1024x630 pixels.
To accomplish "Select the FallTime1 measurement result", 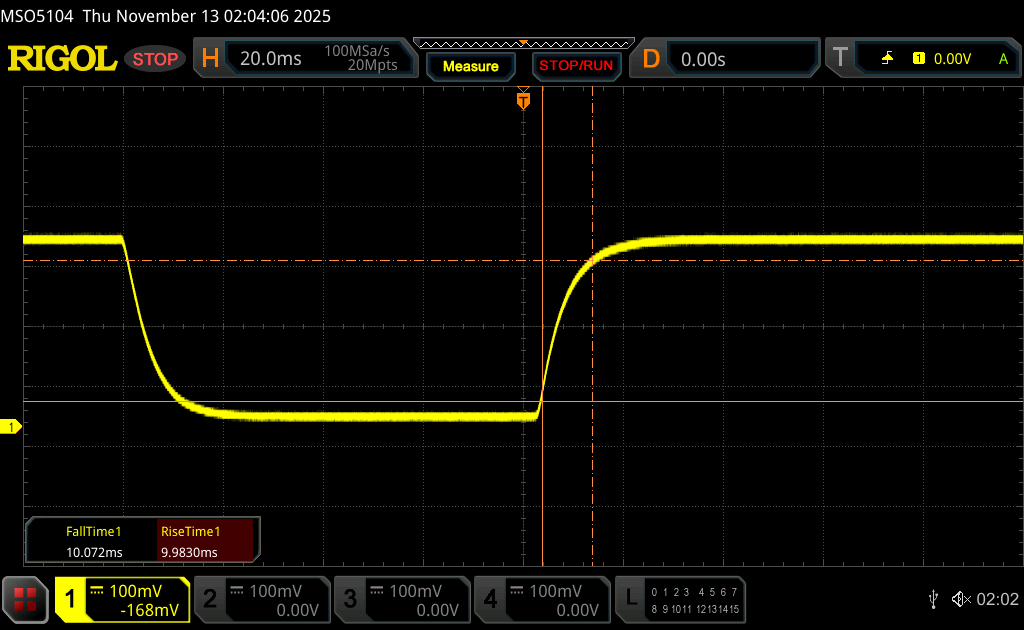I will (x=93, y=542).
